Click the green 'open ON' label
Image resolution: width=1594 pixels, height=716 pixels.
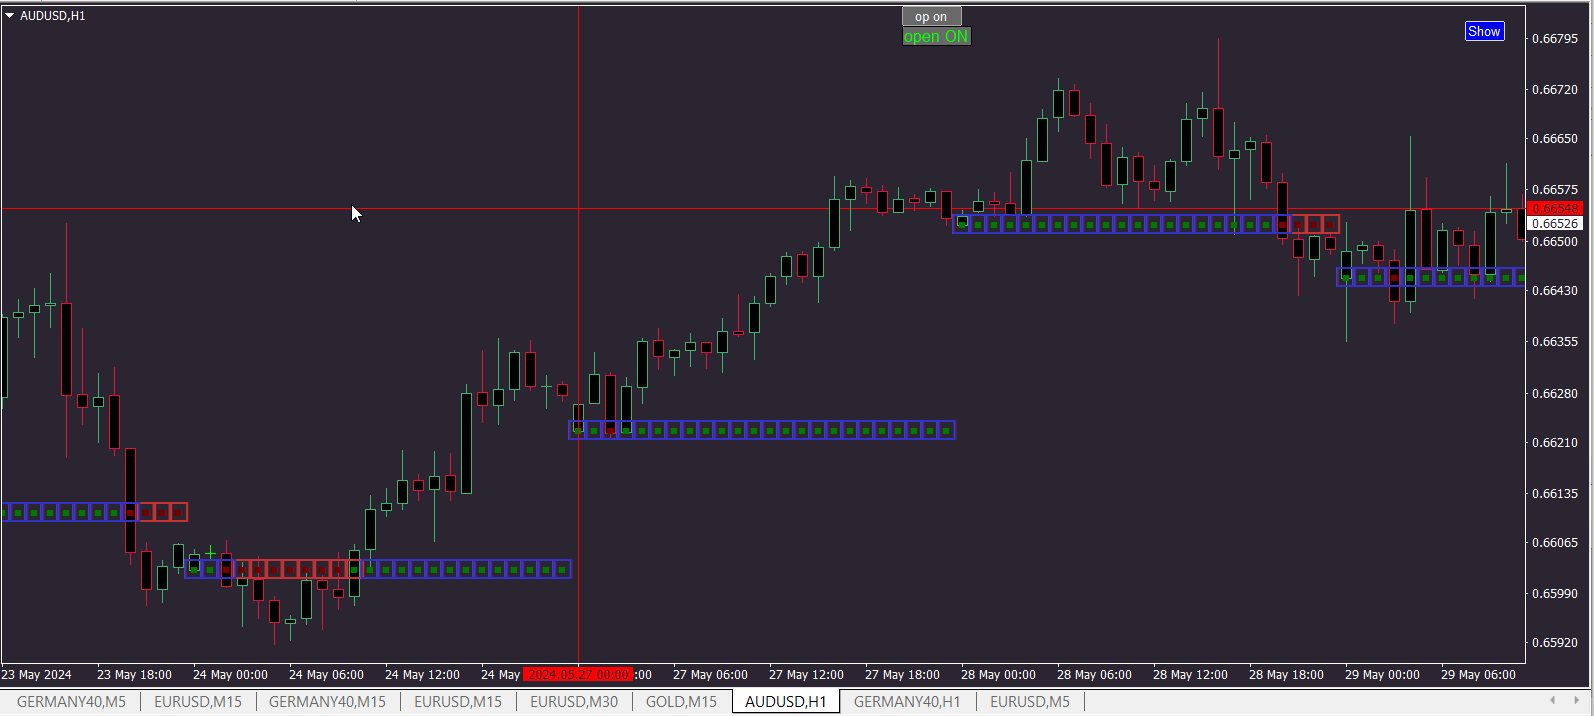point(936,36)
